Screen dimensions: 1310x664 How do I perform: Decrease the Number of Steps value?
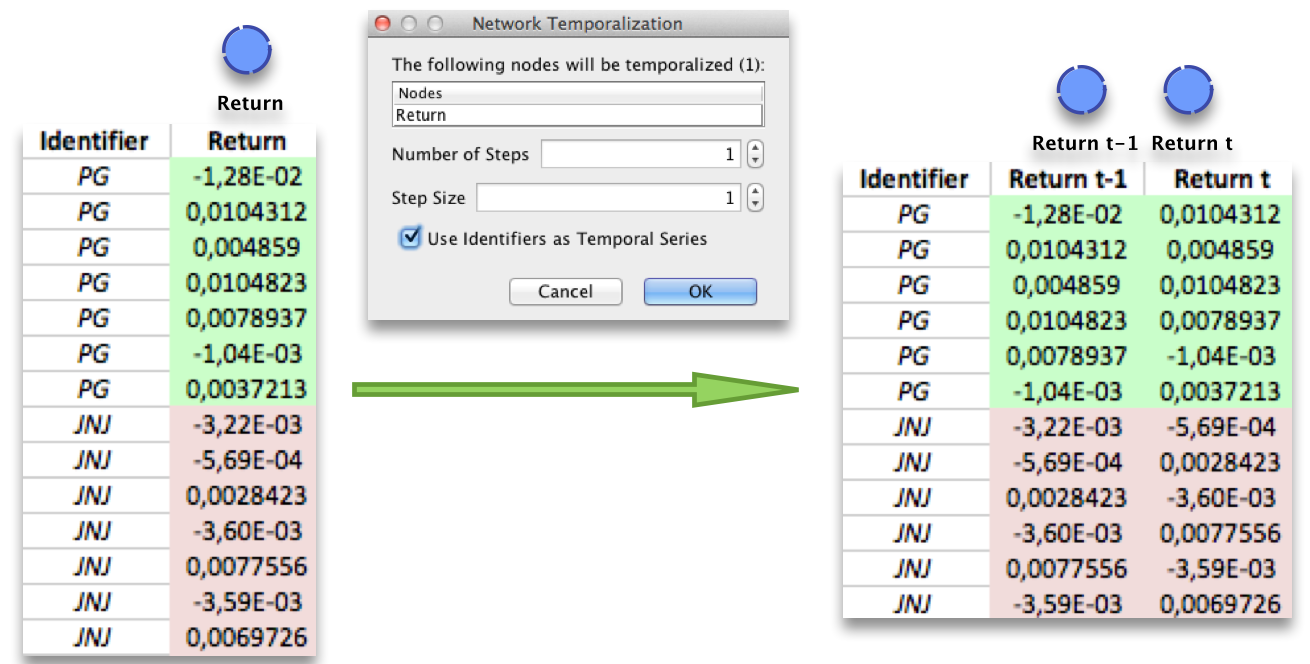(755, 161)
